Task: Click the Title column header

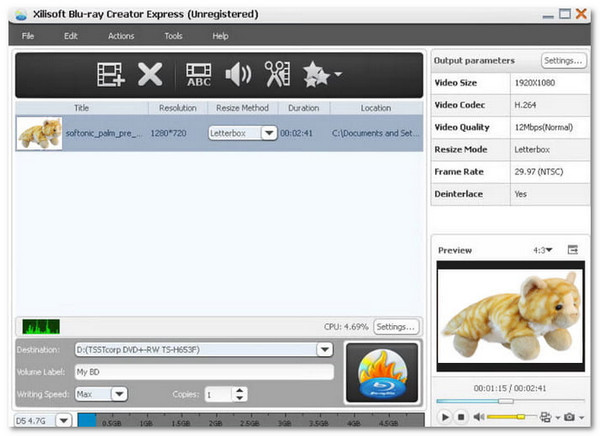Action: [82, 108]
